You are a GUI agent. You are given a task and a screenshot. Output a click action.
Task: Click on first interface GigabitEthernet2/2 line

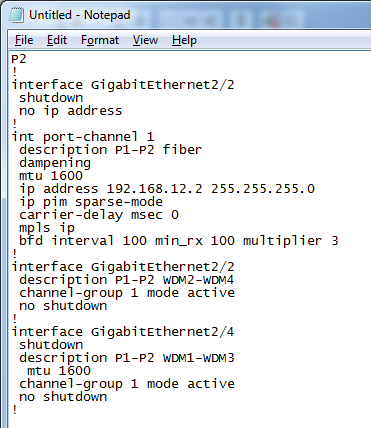pyautogui.click(x=123, y=85)
